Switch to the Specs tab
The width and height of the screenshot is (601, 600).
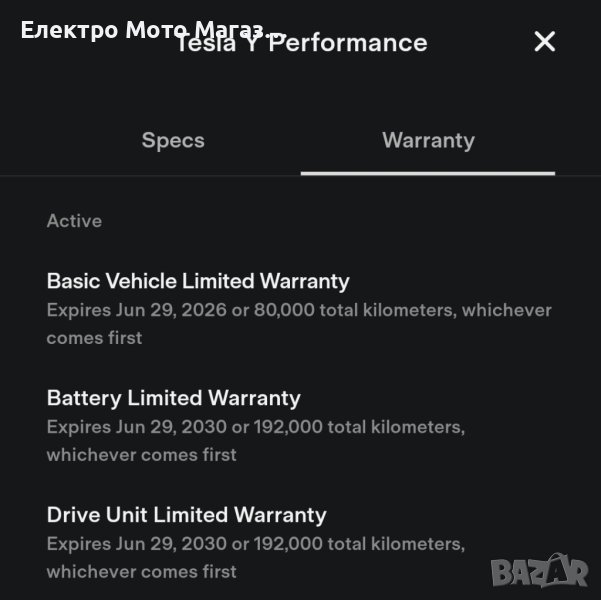[173, 140]
